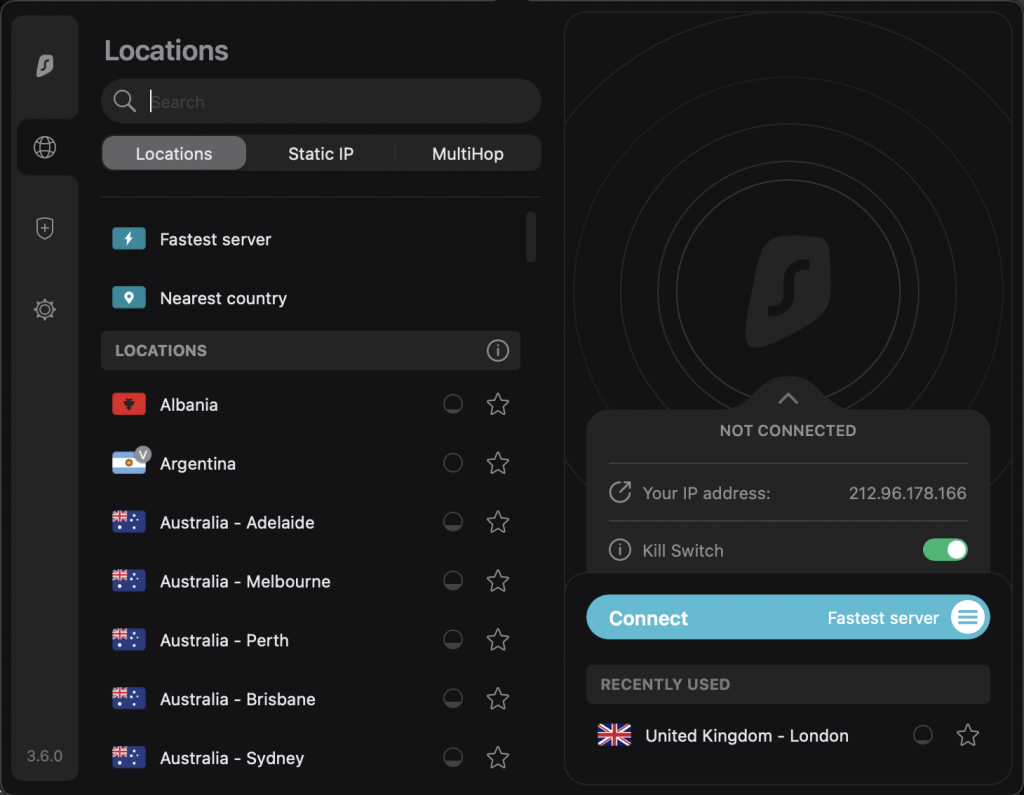Open settings via the gear icon

pos(45,310)
